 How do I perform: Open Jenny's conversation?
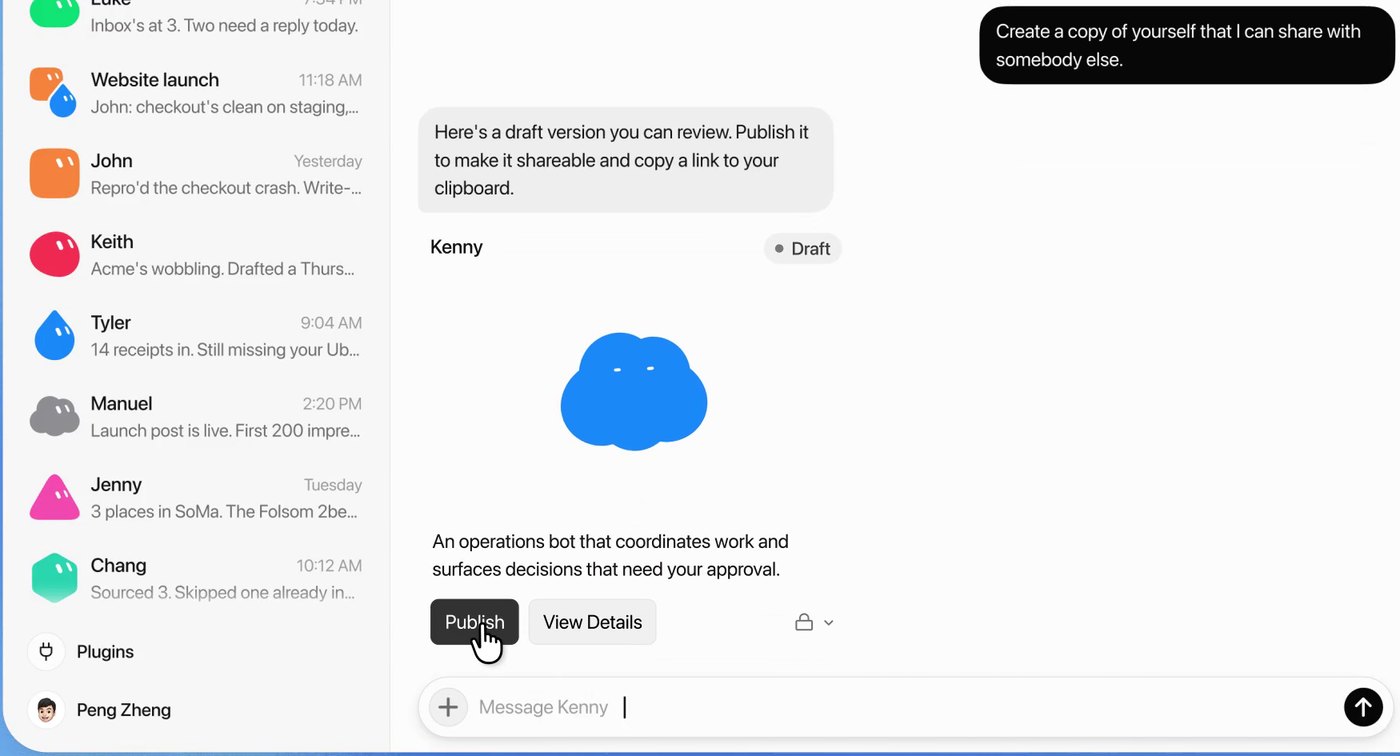pyautogui.click(x=196, y=497)
